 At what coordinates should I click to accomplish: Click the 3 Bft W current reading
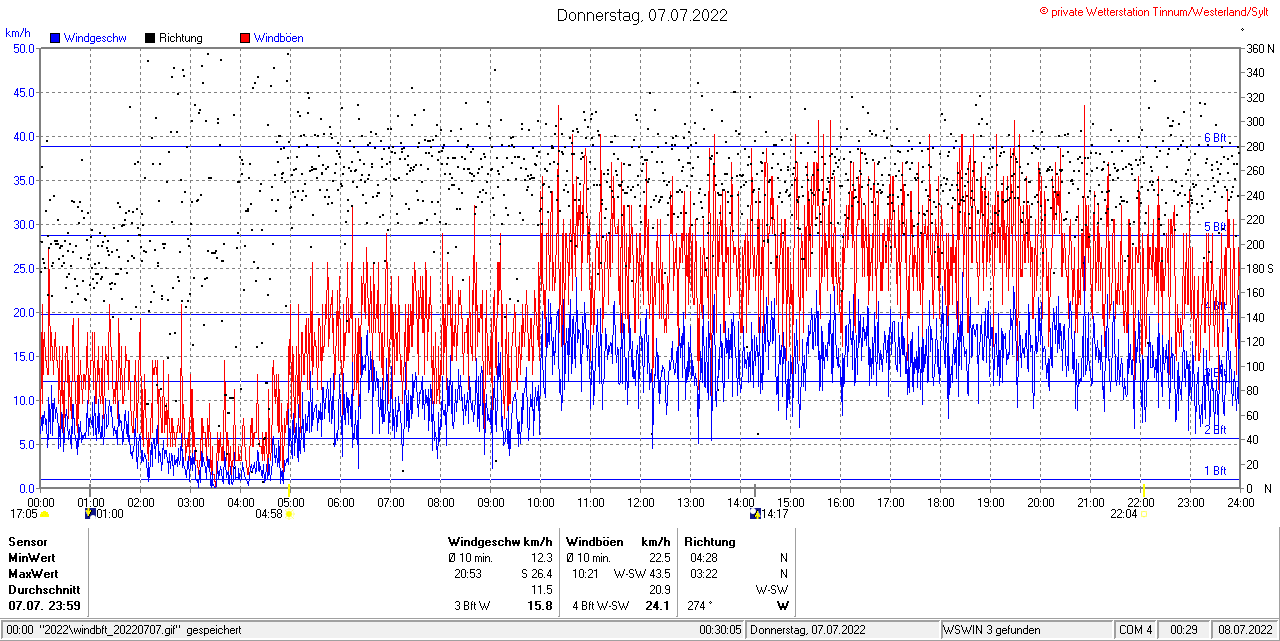point(472,606)
